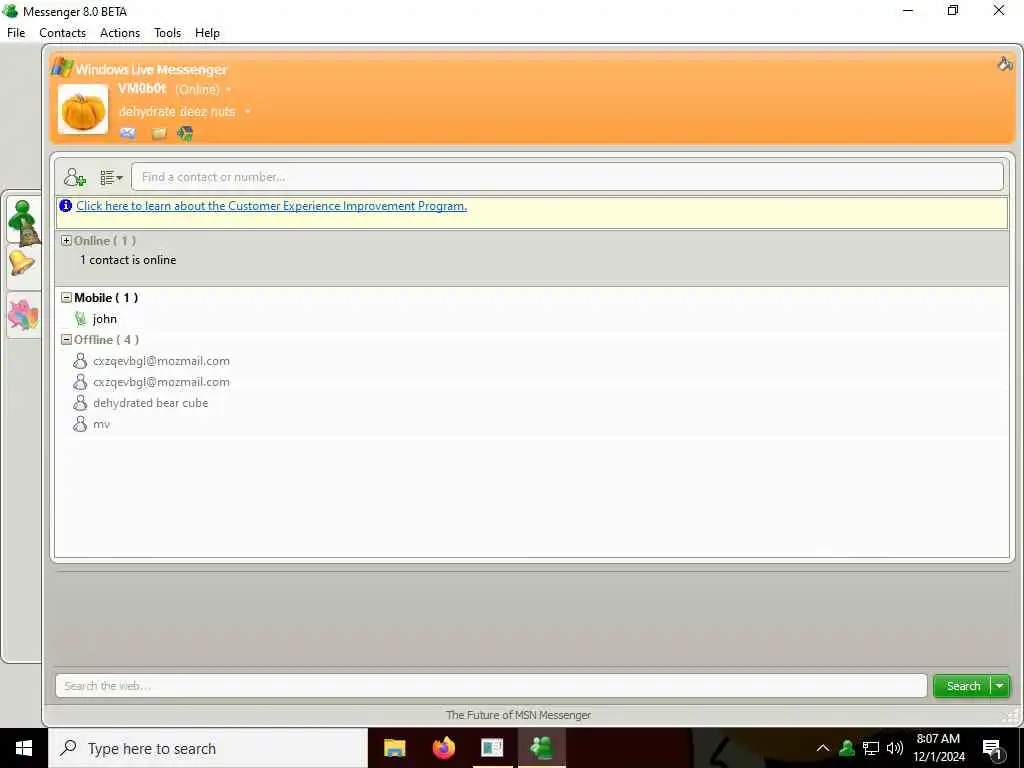Screen dimensions: 1024x768
Task: Select second cxzqevbgl@mozmail.com contact
Action: click(x=161, y=382)
